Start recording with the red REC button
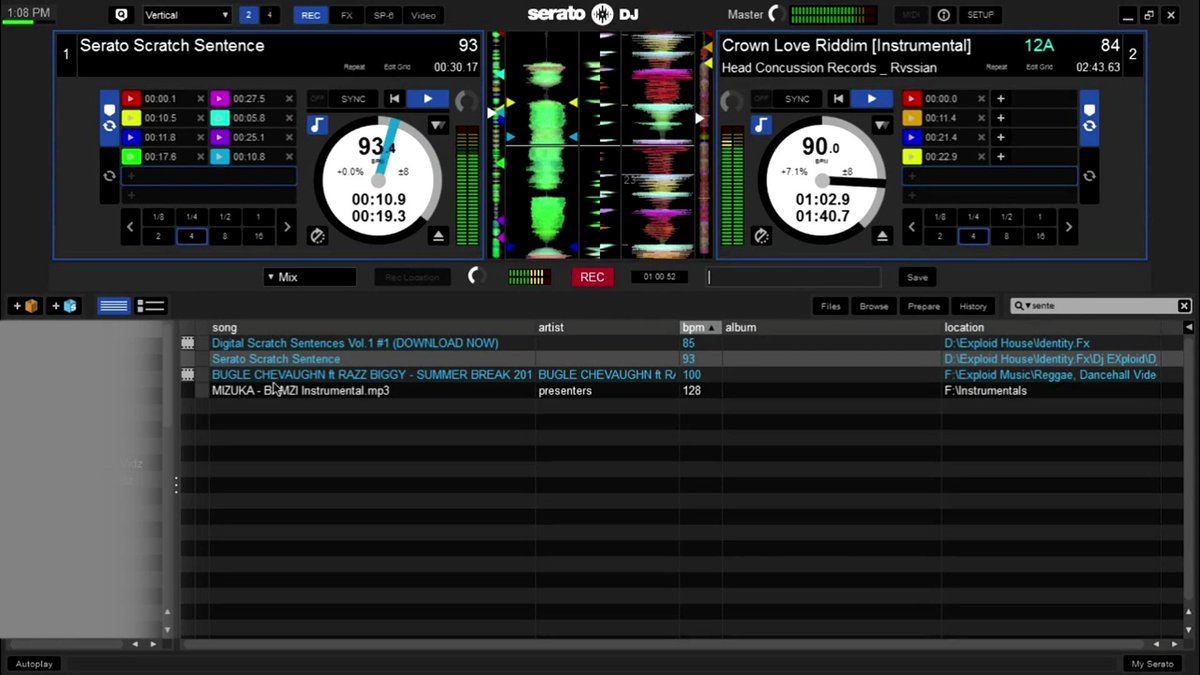This screenshot has height=675, width=1200. coord(592,277)
